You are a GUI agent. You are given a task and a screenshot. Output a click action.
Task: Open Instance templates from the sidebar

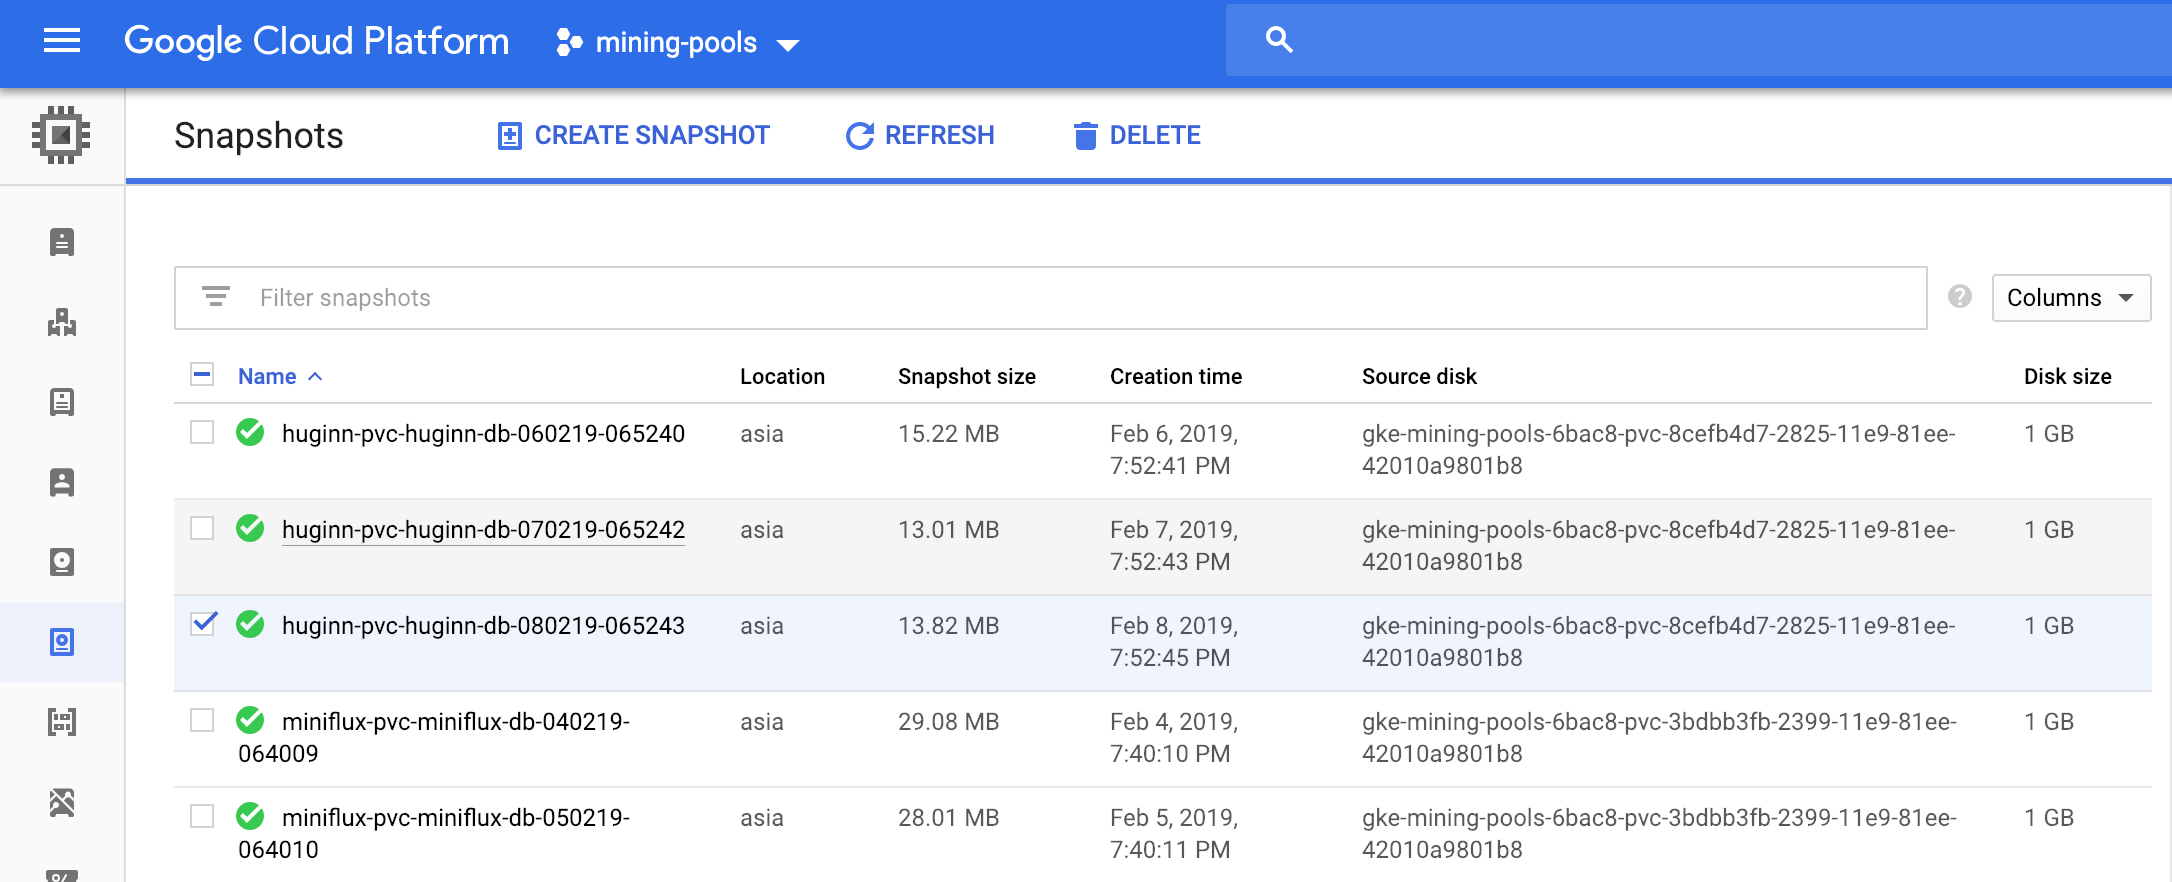(x=62, y=402)
